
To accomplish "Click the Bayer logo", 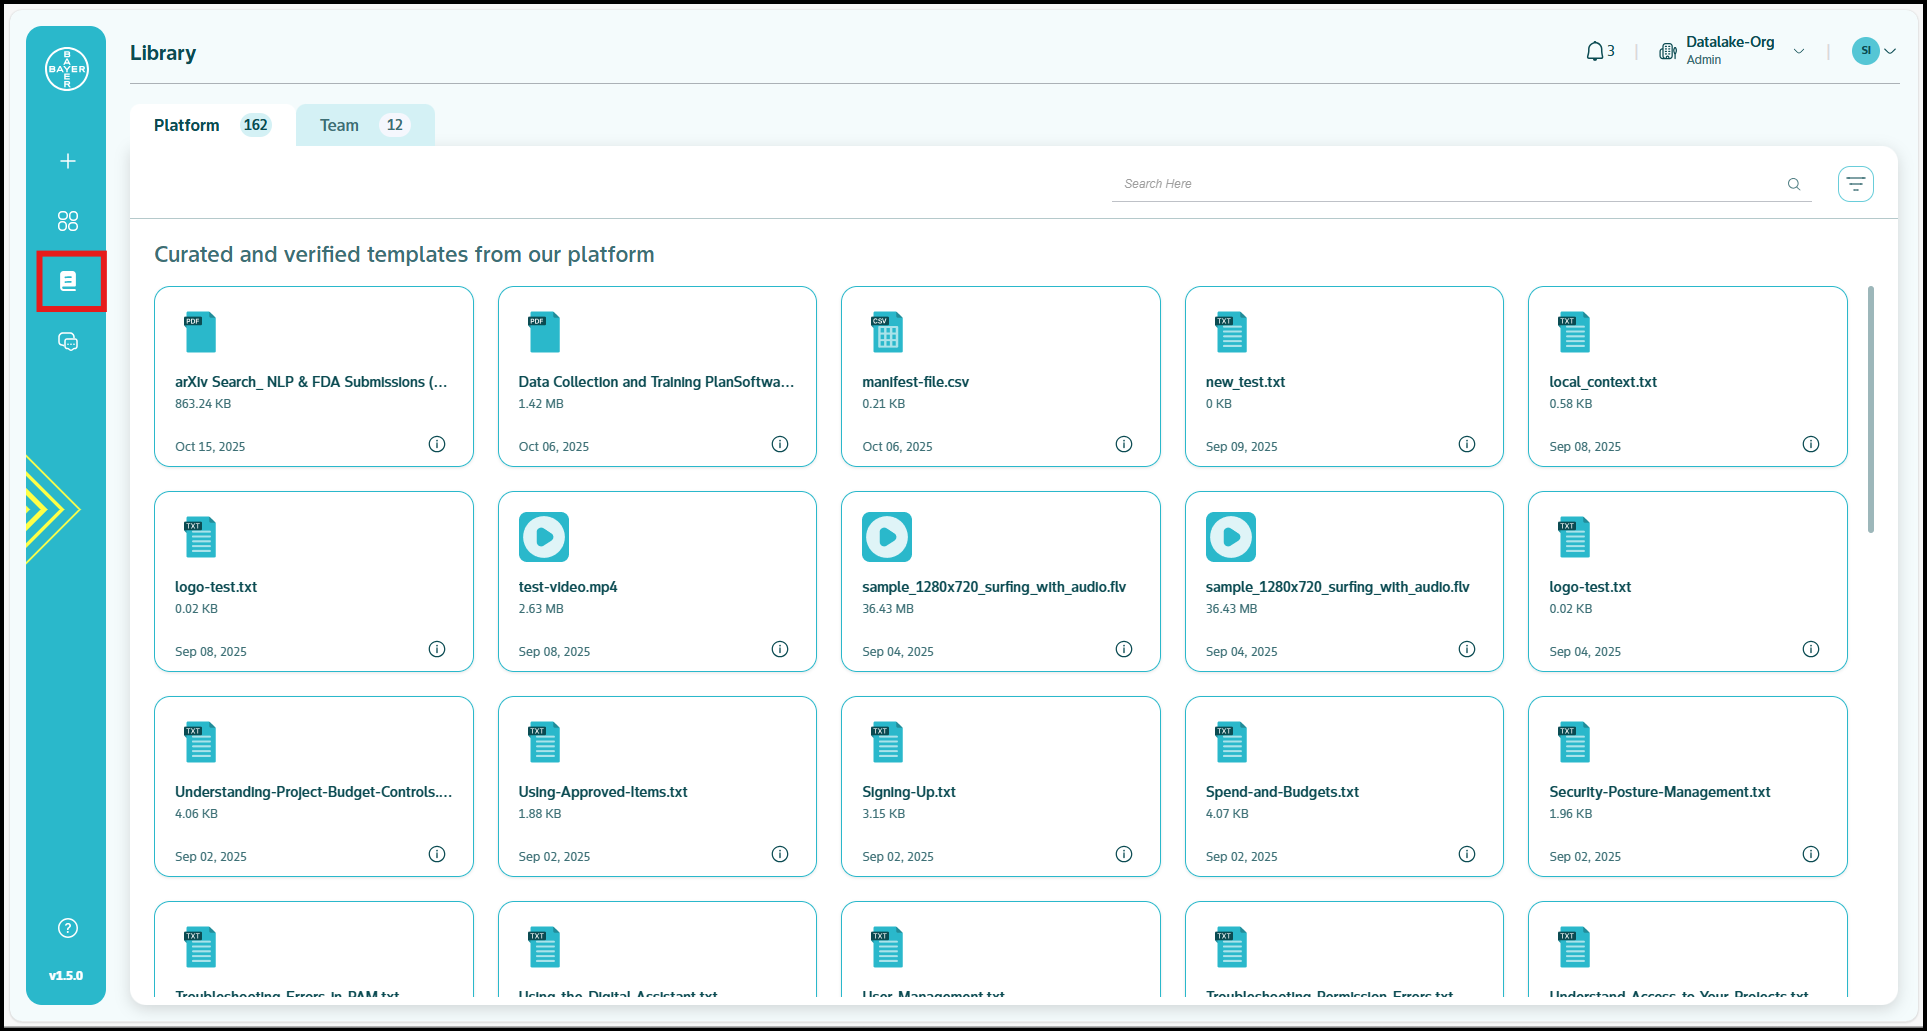I will [x=67, y=69].
